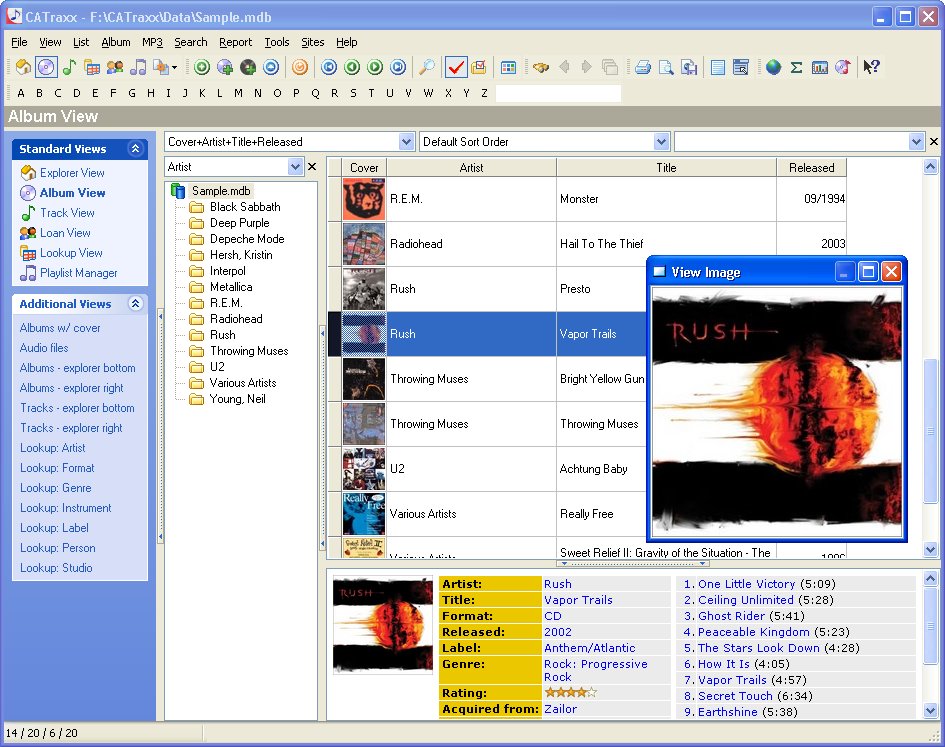Click the magnifying glass search icon
Screen dimensions: 945x747
(x=427, y=67)
